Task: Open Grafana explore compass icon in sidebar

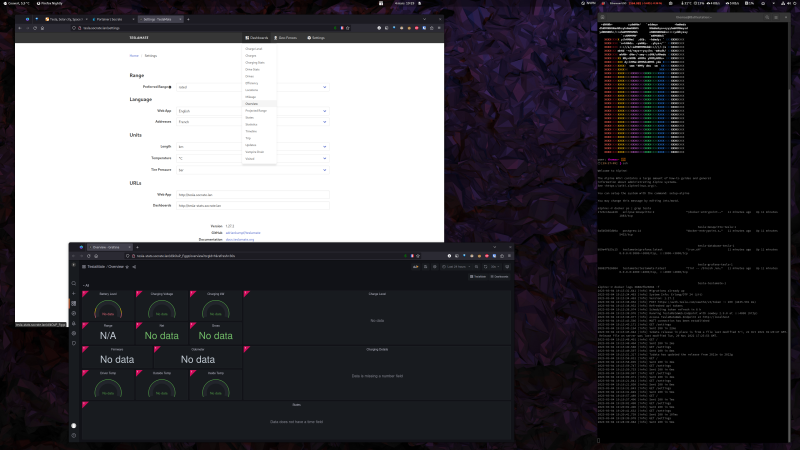Action: 73,313
